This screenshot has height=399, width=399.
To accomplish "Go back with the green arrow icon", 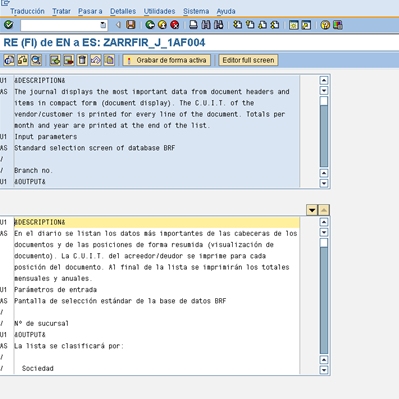I will point(150,25).
